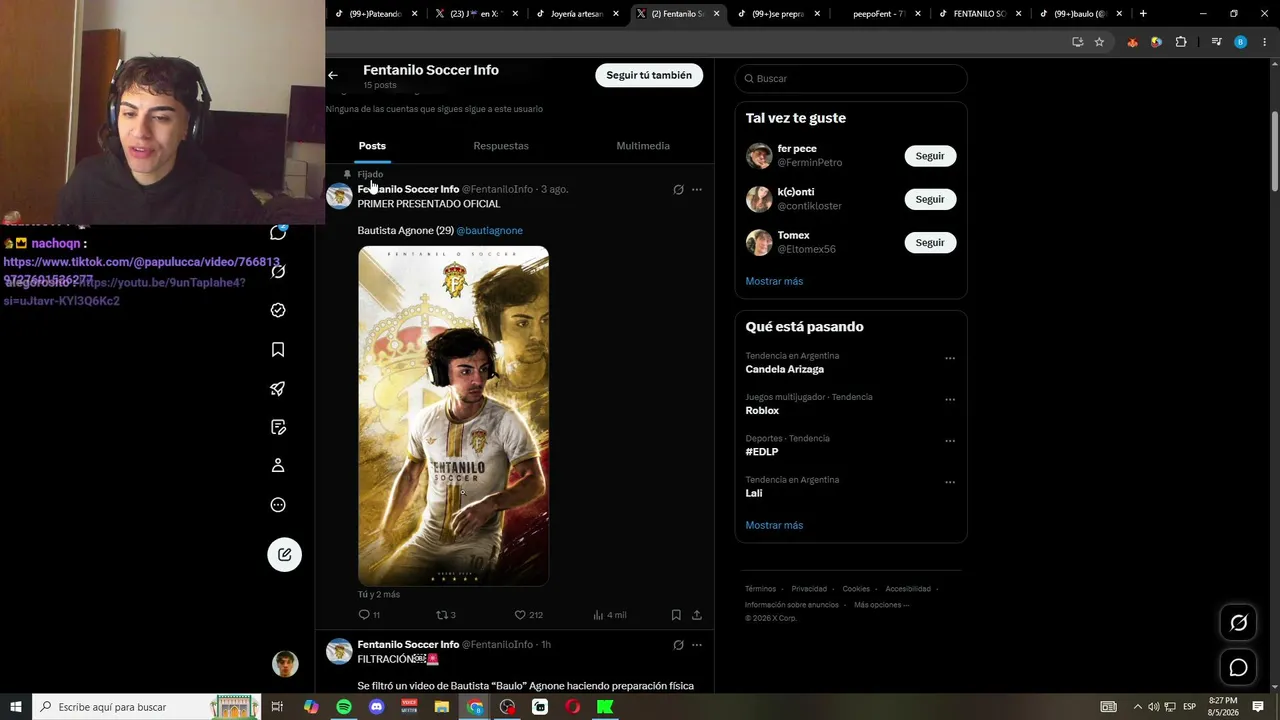Switch to the Respuestas tab
Image resolution: width=1280 pixels, height=720 pixels.
click(501, 146)
